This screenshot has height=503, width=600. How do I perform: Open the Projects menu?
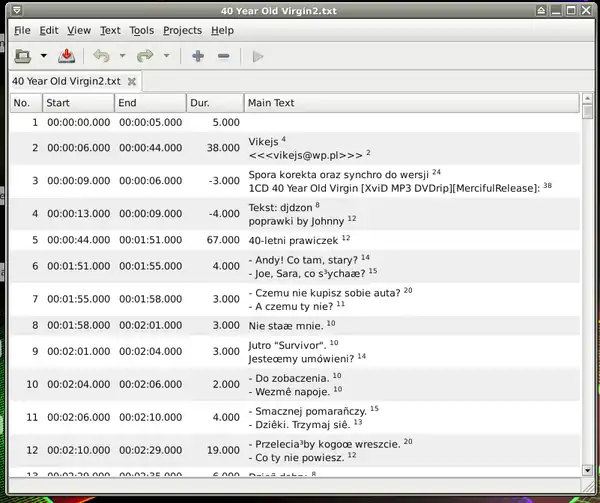(x=182, y=31)
